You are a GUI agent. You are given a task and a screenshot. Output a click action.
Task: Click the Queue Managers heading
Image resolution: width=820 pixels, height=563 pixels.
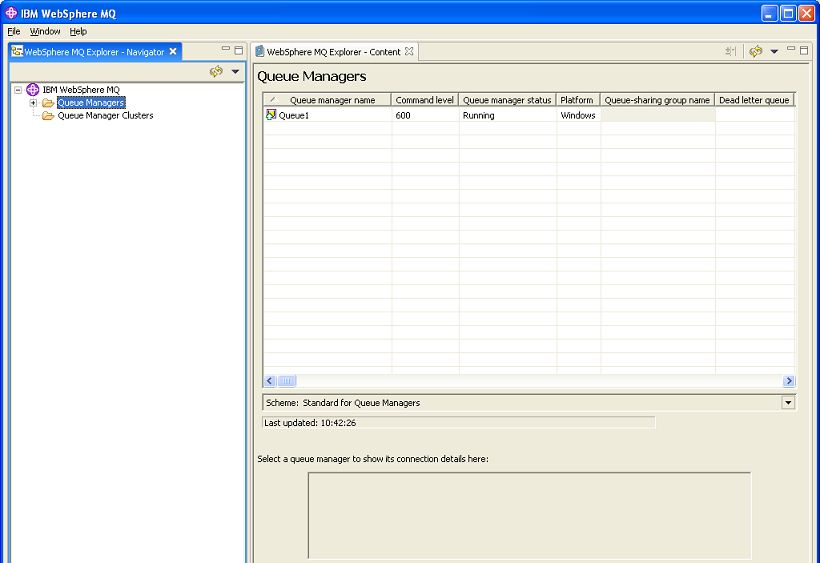tap(312, 76)
